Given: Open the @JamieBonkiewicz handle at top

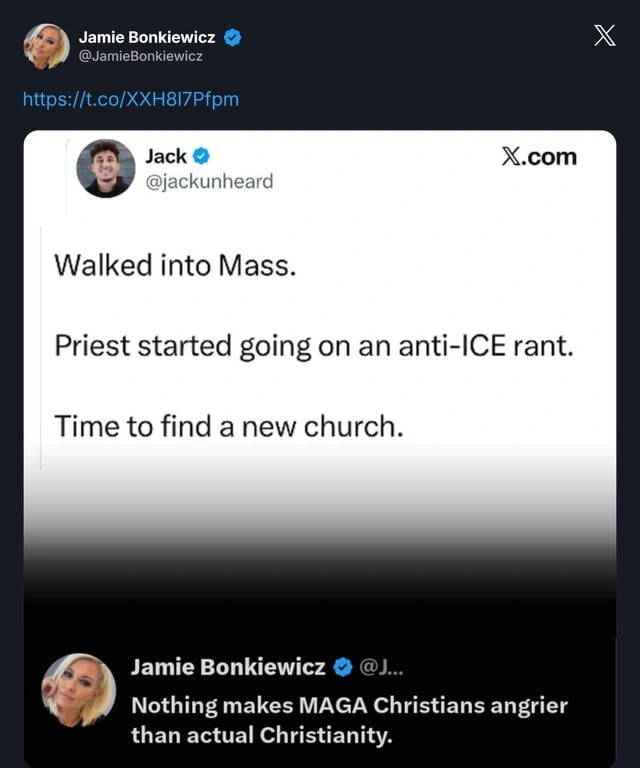Looking at the screenshot, I should tap(141, 56).
